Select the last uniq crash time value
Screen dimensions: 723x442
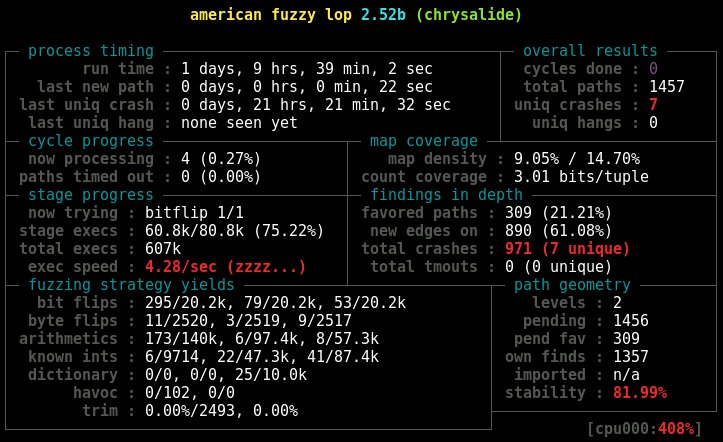click(316, 105)
